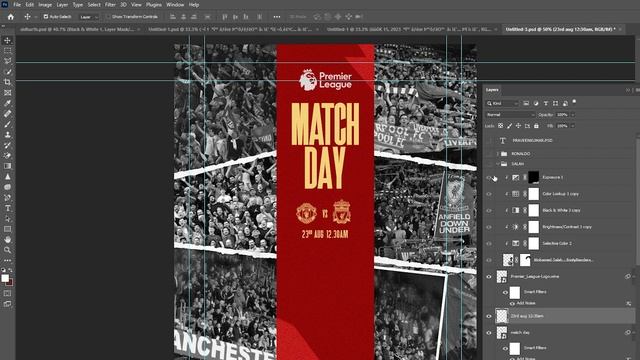Select the Clone Stamp tool

[7, 135]
